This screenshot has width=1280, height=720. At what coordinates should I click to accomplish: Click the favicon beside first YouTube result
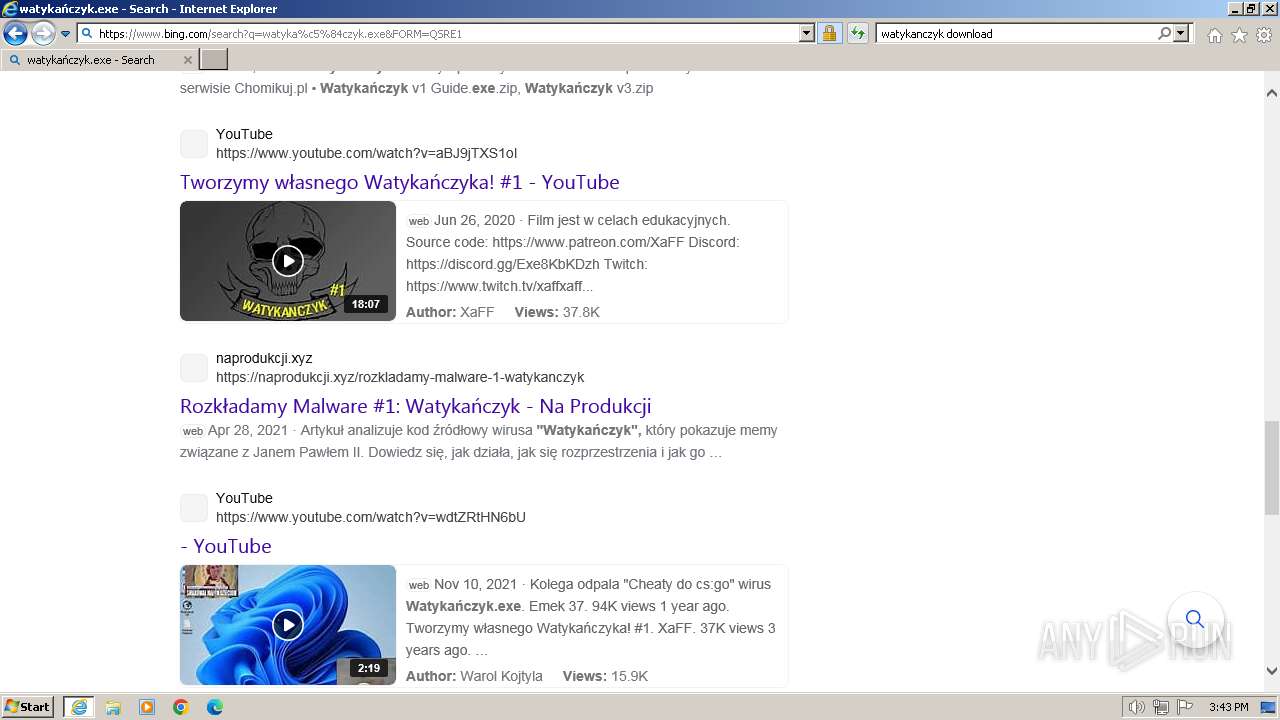[x=194, y=144]
